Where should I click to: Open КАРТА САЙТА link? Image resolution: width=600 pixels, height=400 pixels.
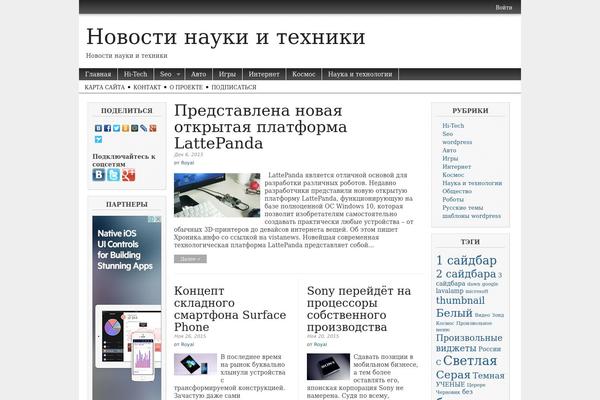pos(104,87)
